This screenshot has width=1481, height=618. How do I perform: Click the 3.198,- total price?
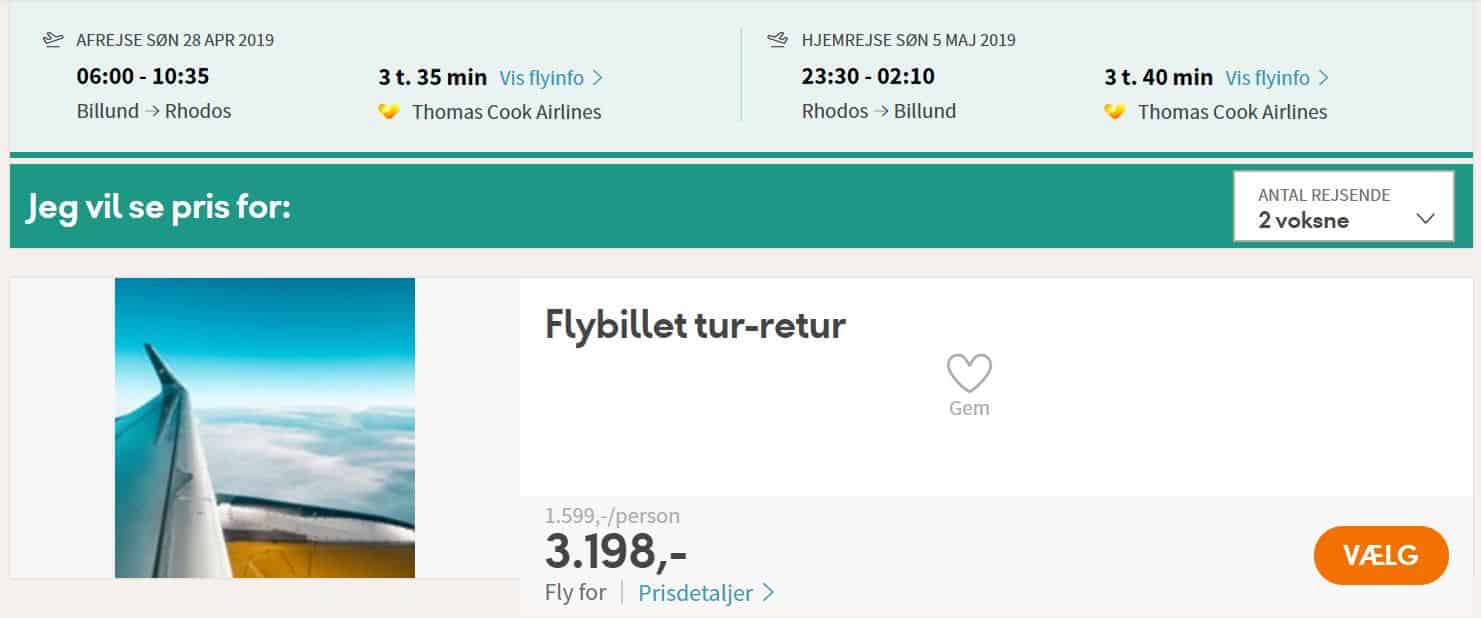pos(616,550)
